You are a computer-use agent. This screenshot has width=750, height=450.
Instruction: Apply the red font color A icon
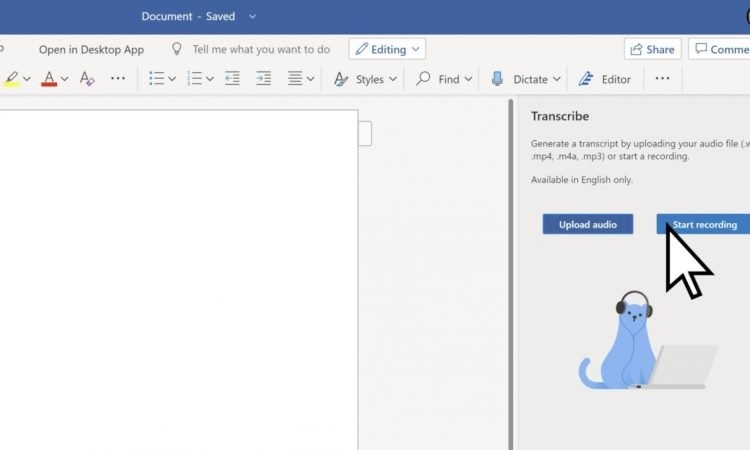click(49, 79)
